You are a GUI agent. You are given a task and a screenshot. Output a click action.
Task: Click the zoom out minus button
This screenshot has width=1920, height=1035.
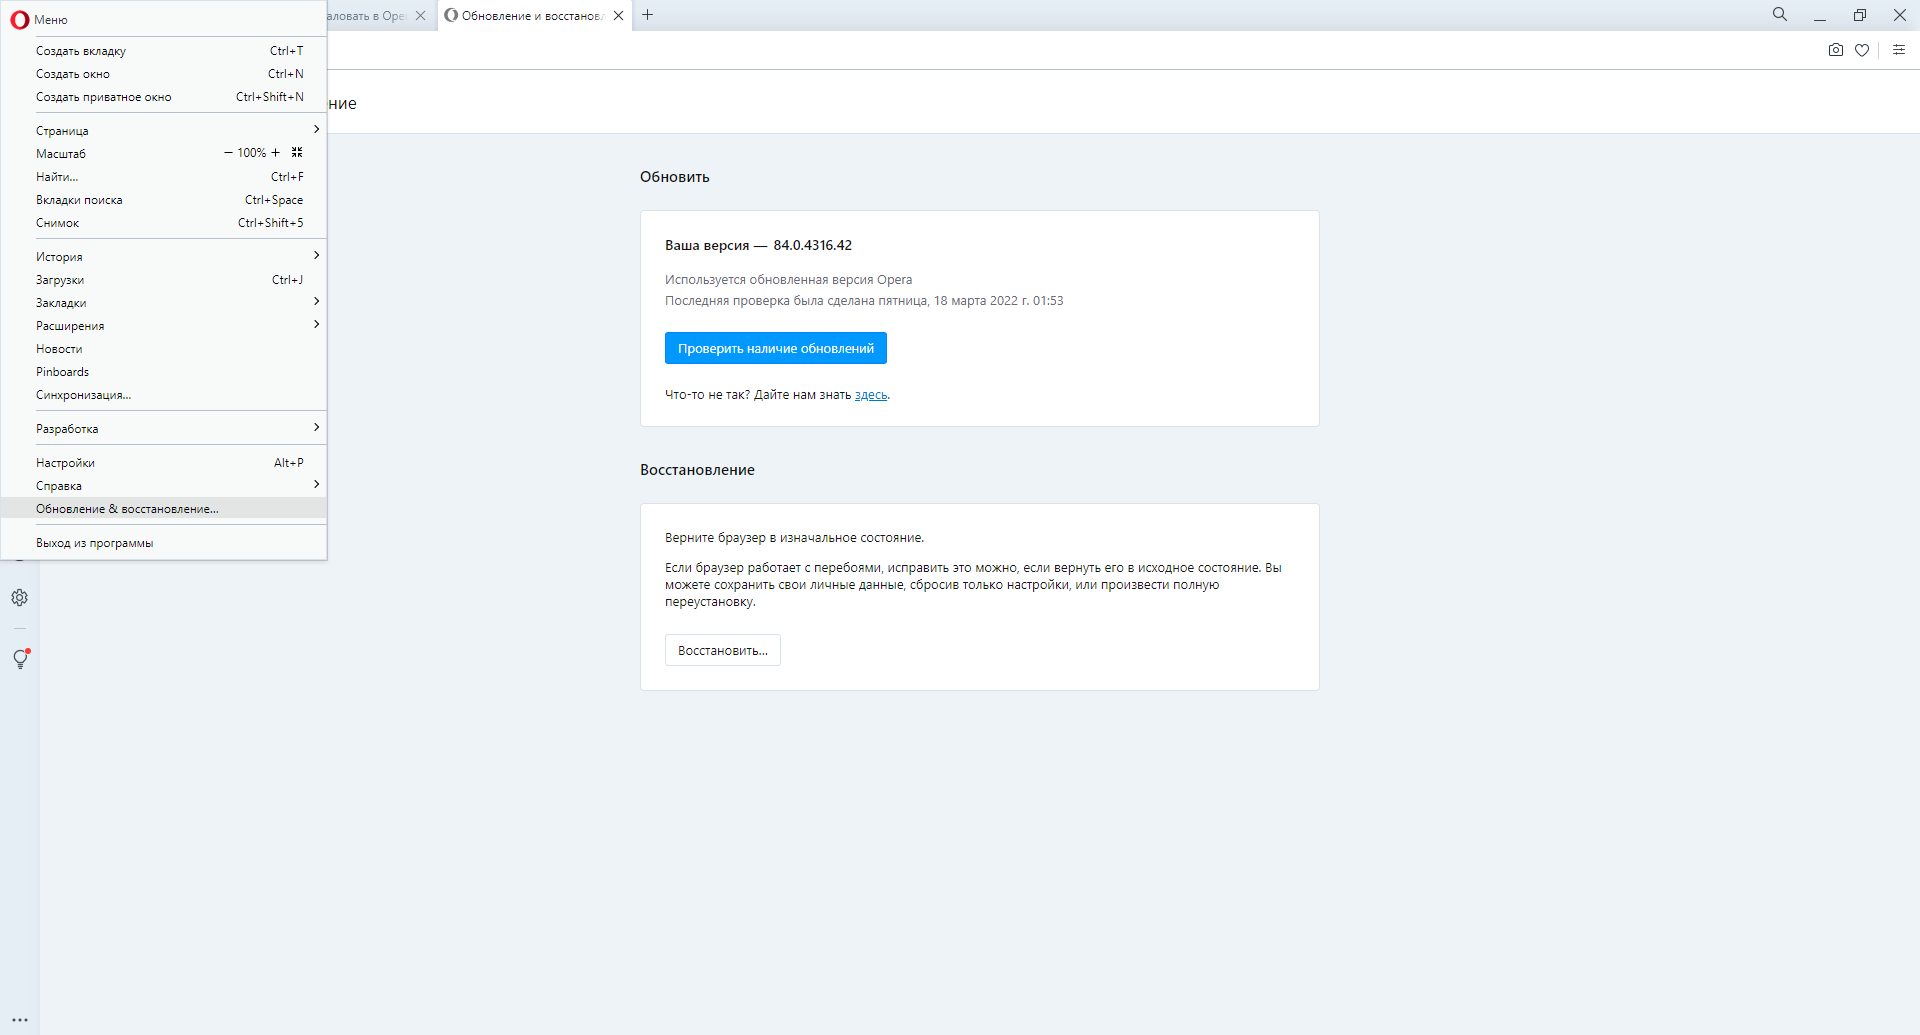coord(228,153)
